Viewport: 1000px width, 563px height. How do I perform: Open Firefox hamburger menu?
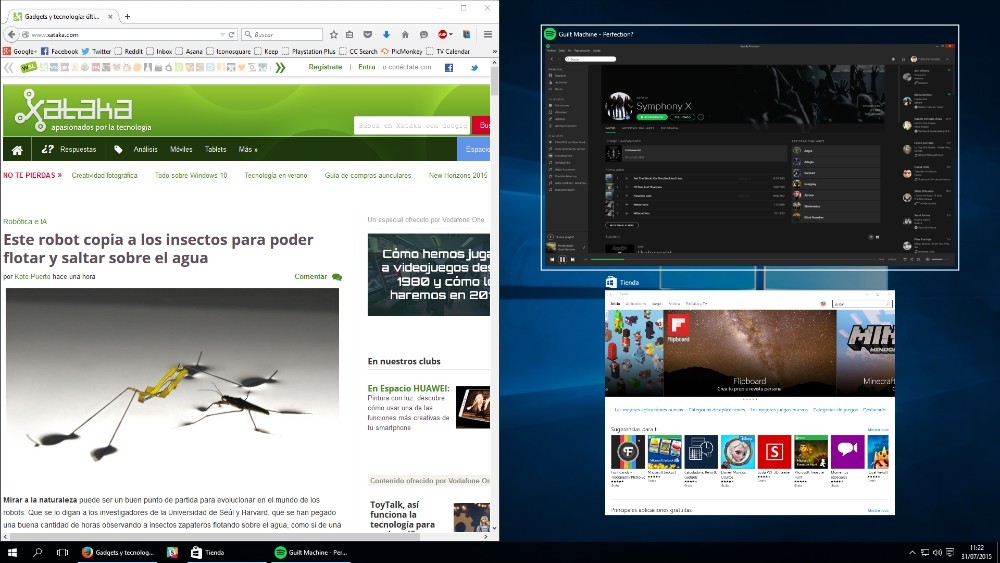tap(488, 34)
